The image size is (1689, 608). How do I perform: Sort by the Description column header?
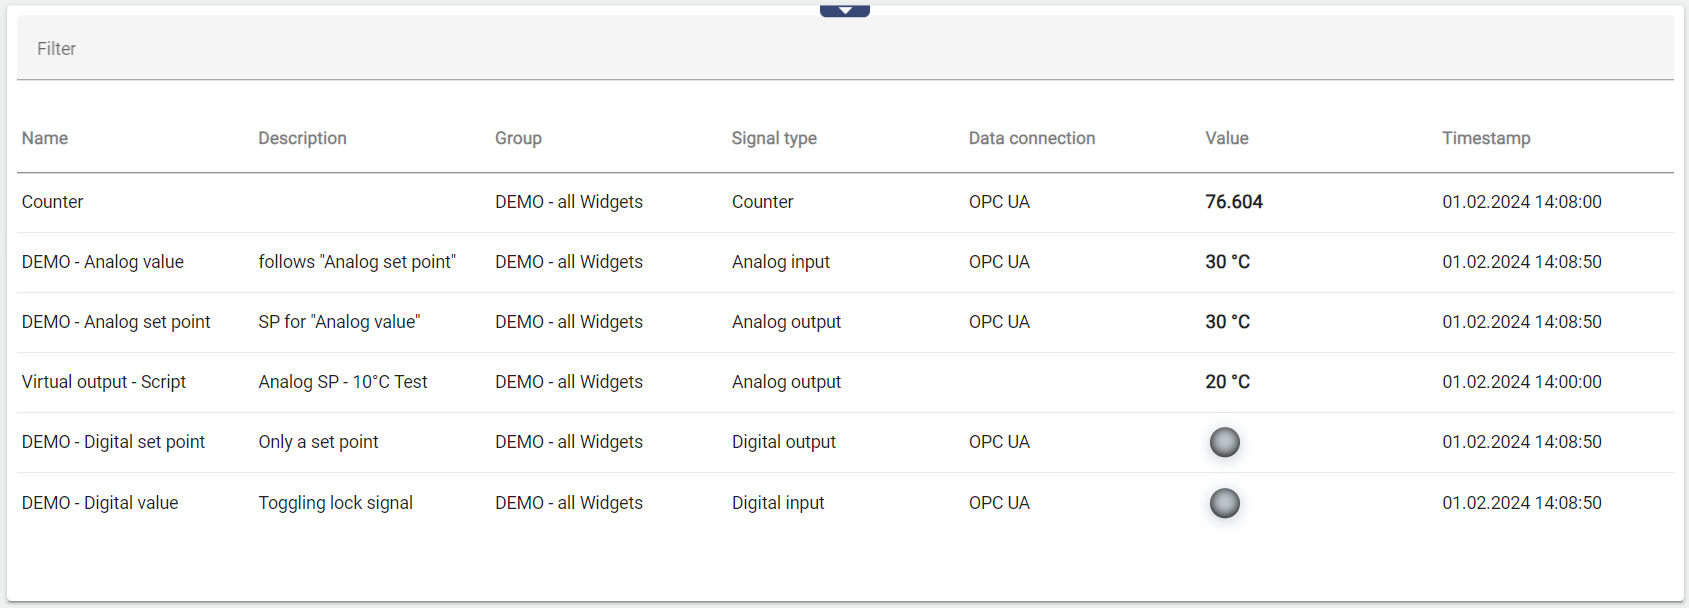point(302,138)
